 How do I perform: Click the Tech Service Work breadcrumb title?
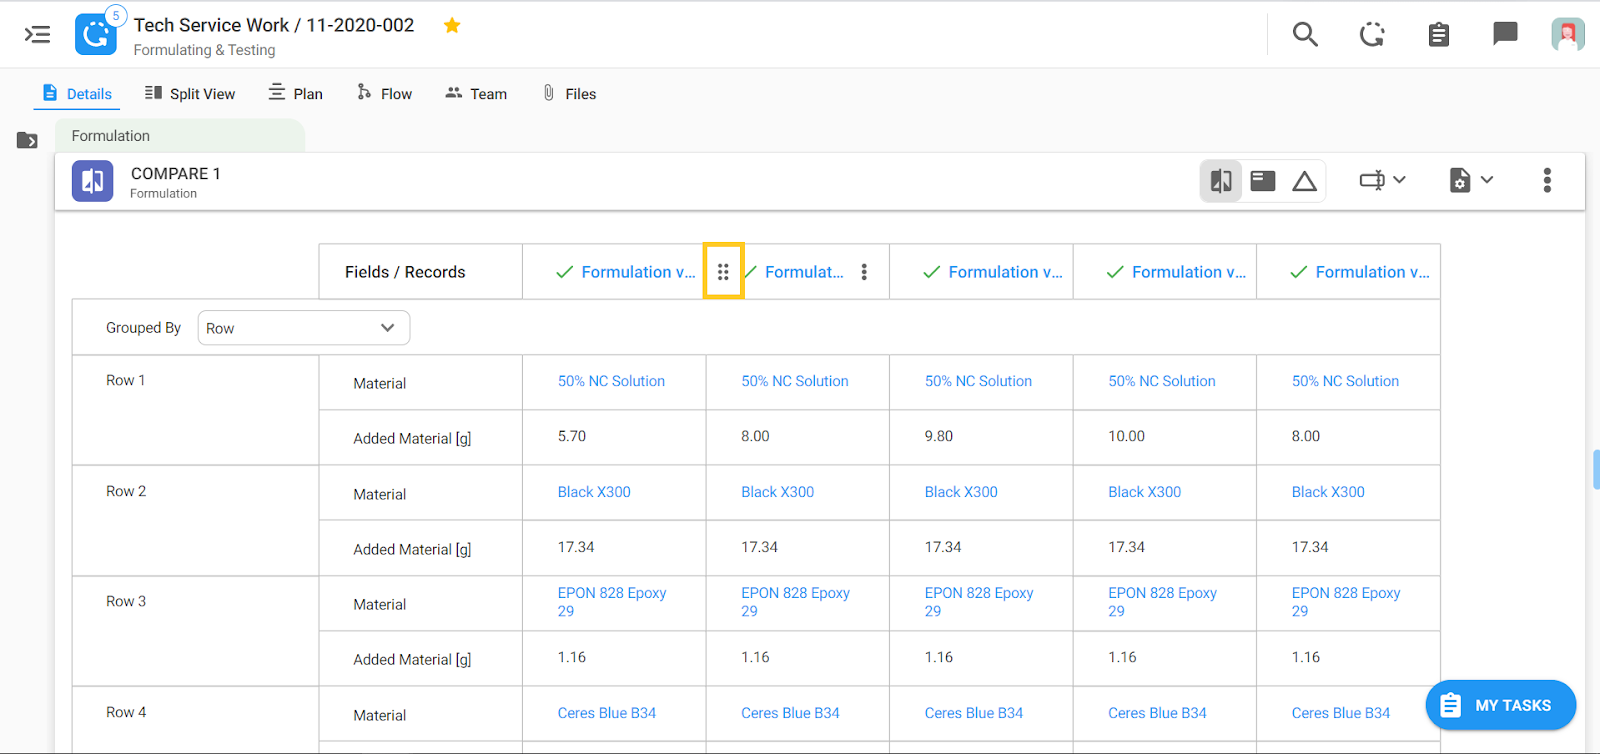coord(211,25)
